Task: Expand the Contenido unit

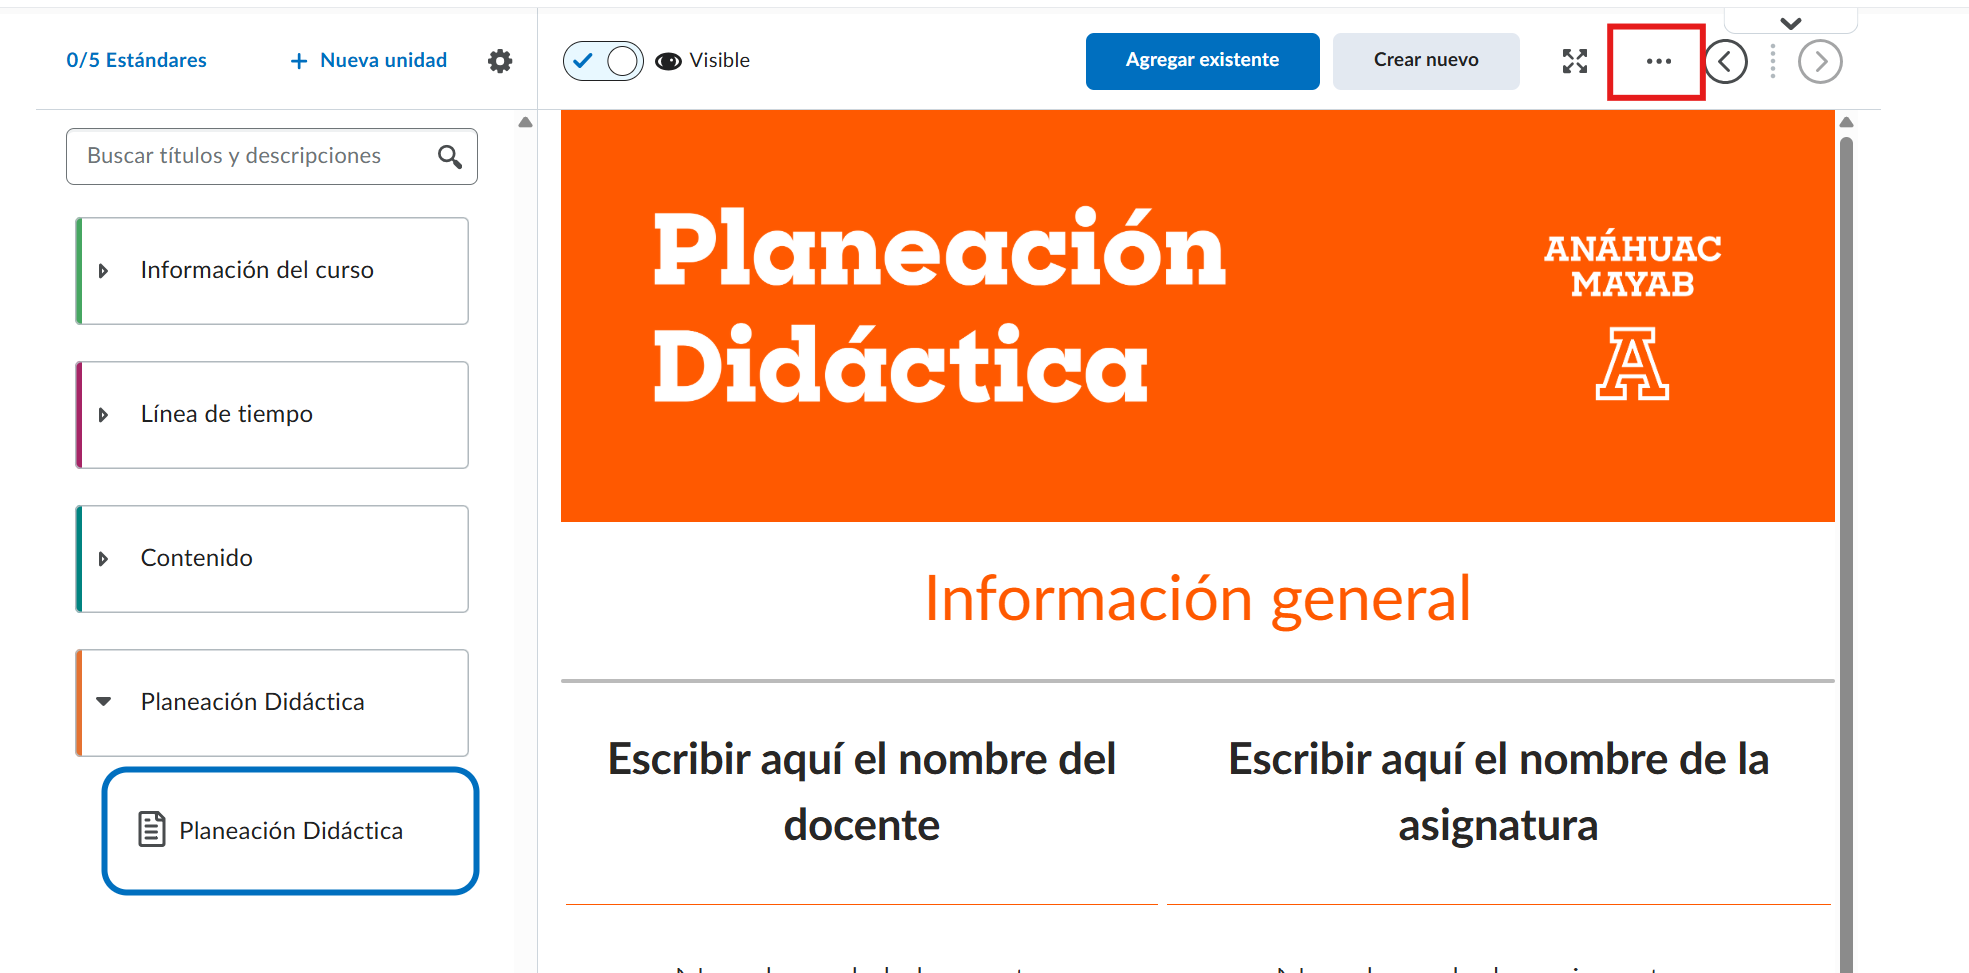Action: (103, 559)
